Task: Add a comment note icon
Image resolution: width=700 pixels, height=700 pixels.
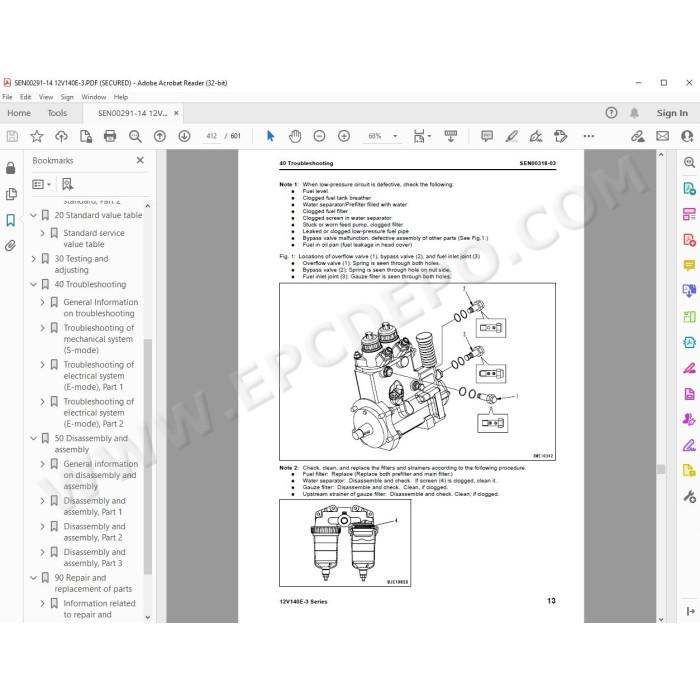Action: pos(487,136)
